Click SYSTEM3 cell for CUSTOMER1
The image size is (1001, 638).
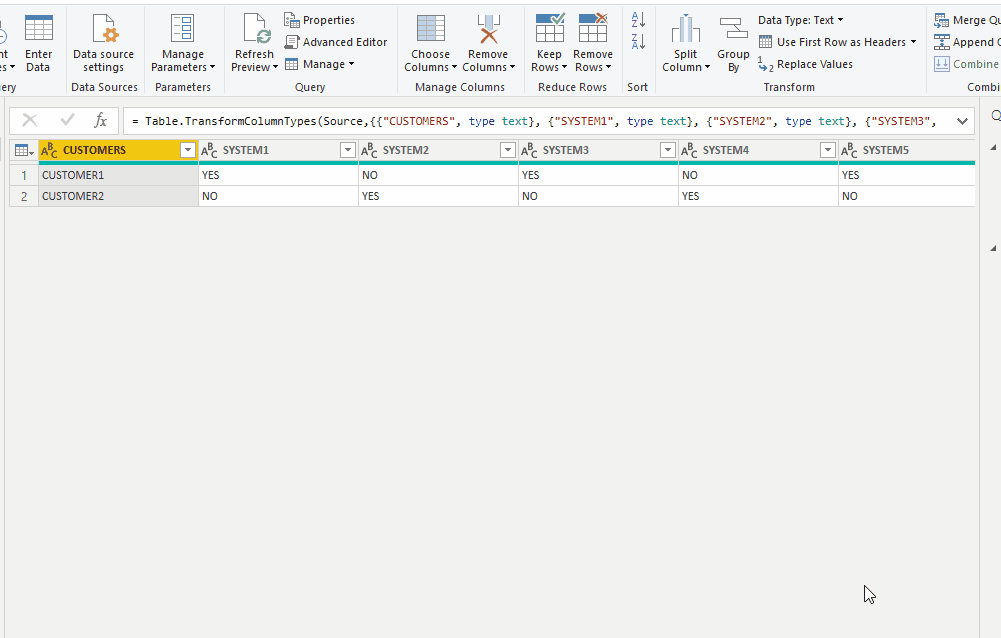[598, 175]
